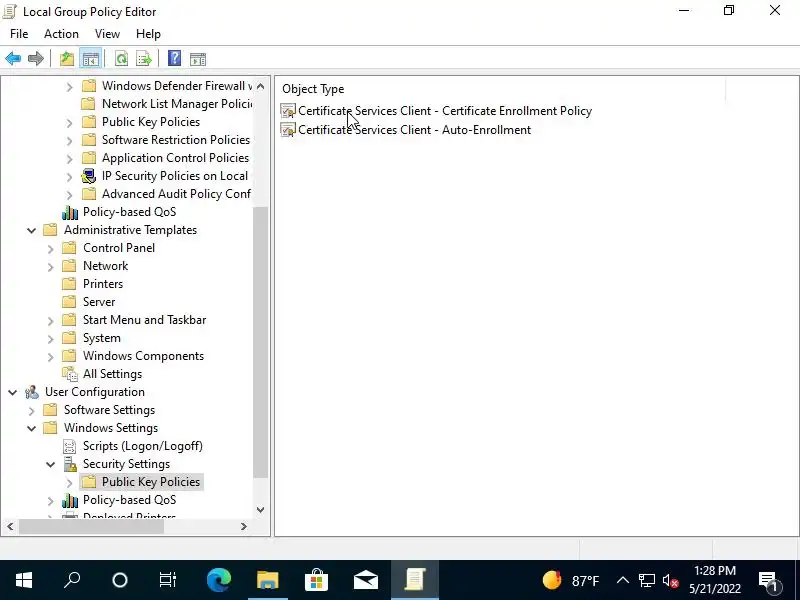
Task: Launch Microsoft Edge from taskbar
Action: click(219, 580)
